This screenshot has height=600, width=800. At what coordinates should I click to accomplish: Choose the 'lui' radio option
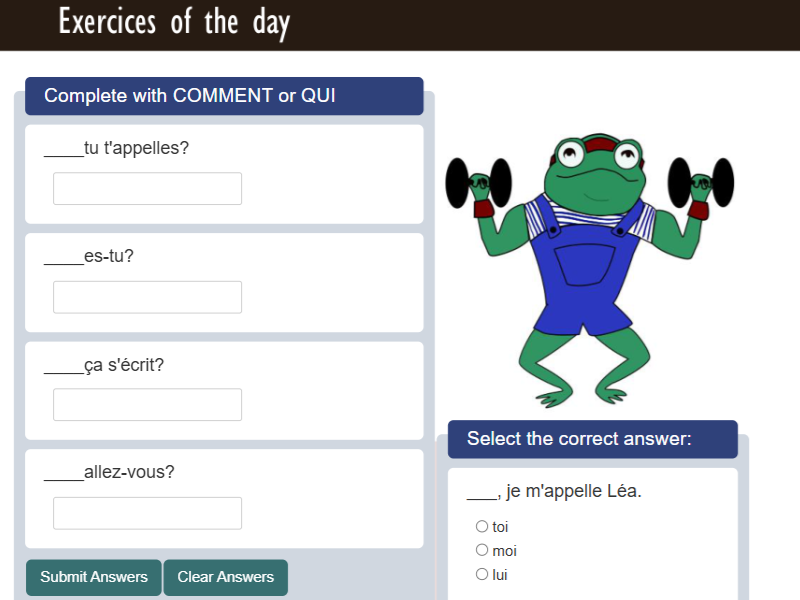pyautogui.click(x=482, y=574)
